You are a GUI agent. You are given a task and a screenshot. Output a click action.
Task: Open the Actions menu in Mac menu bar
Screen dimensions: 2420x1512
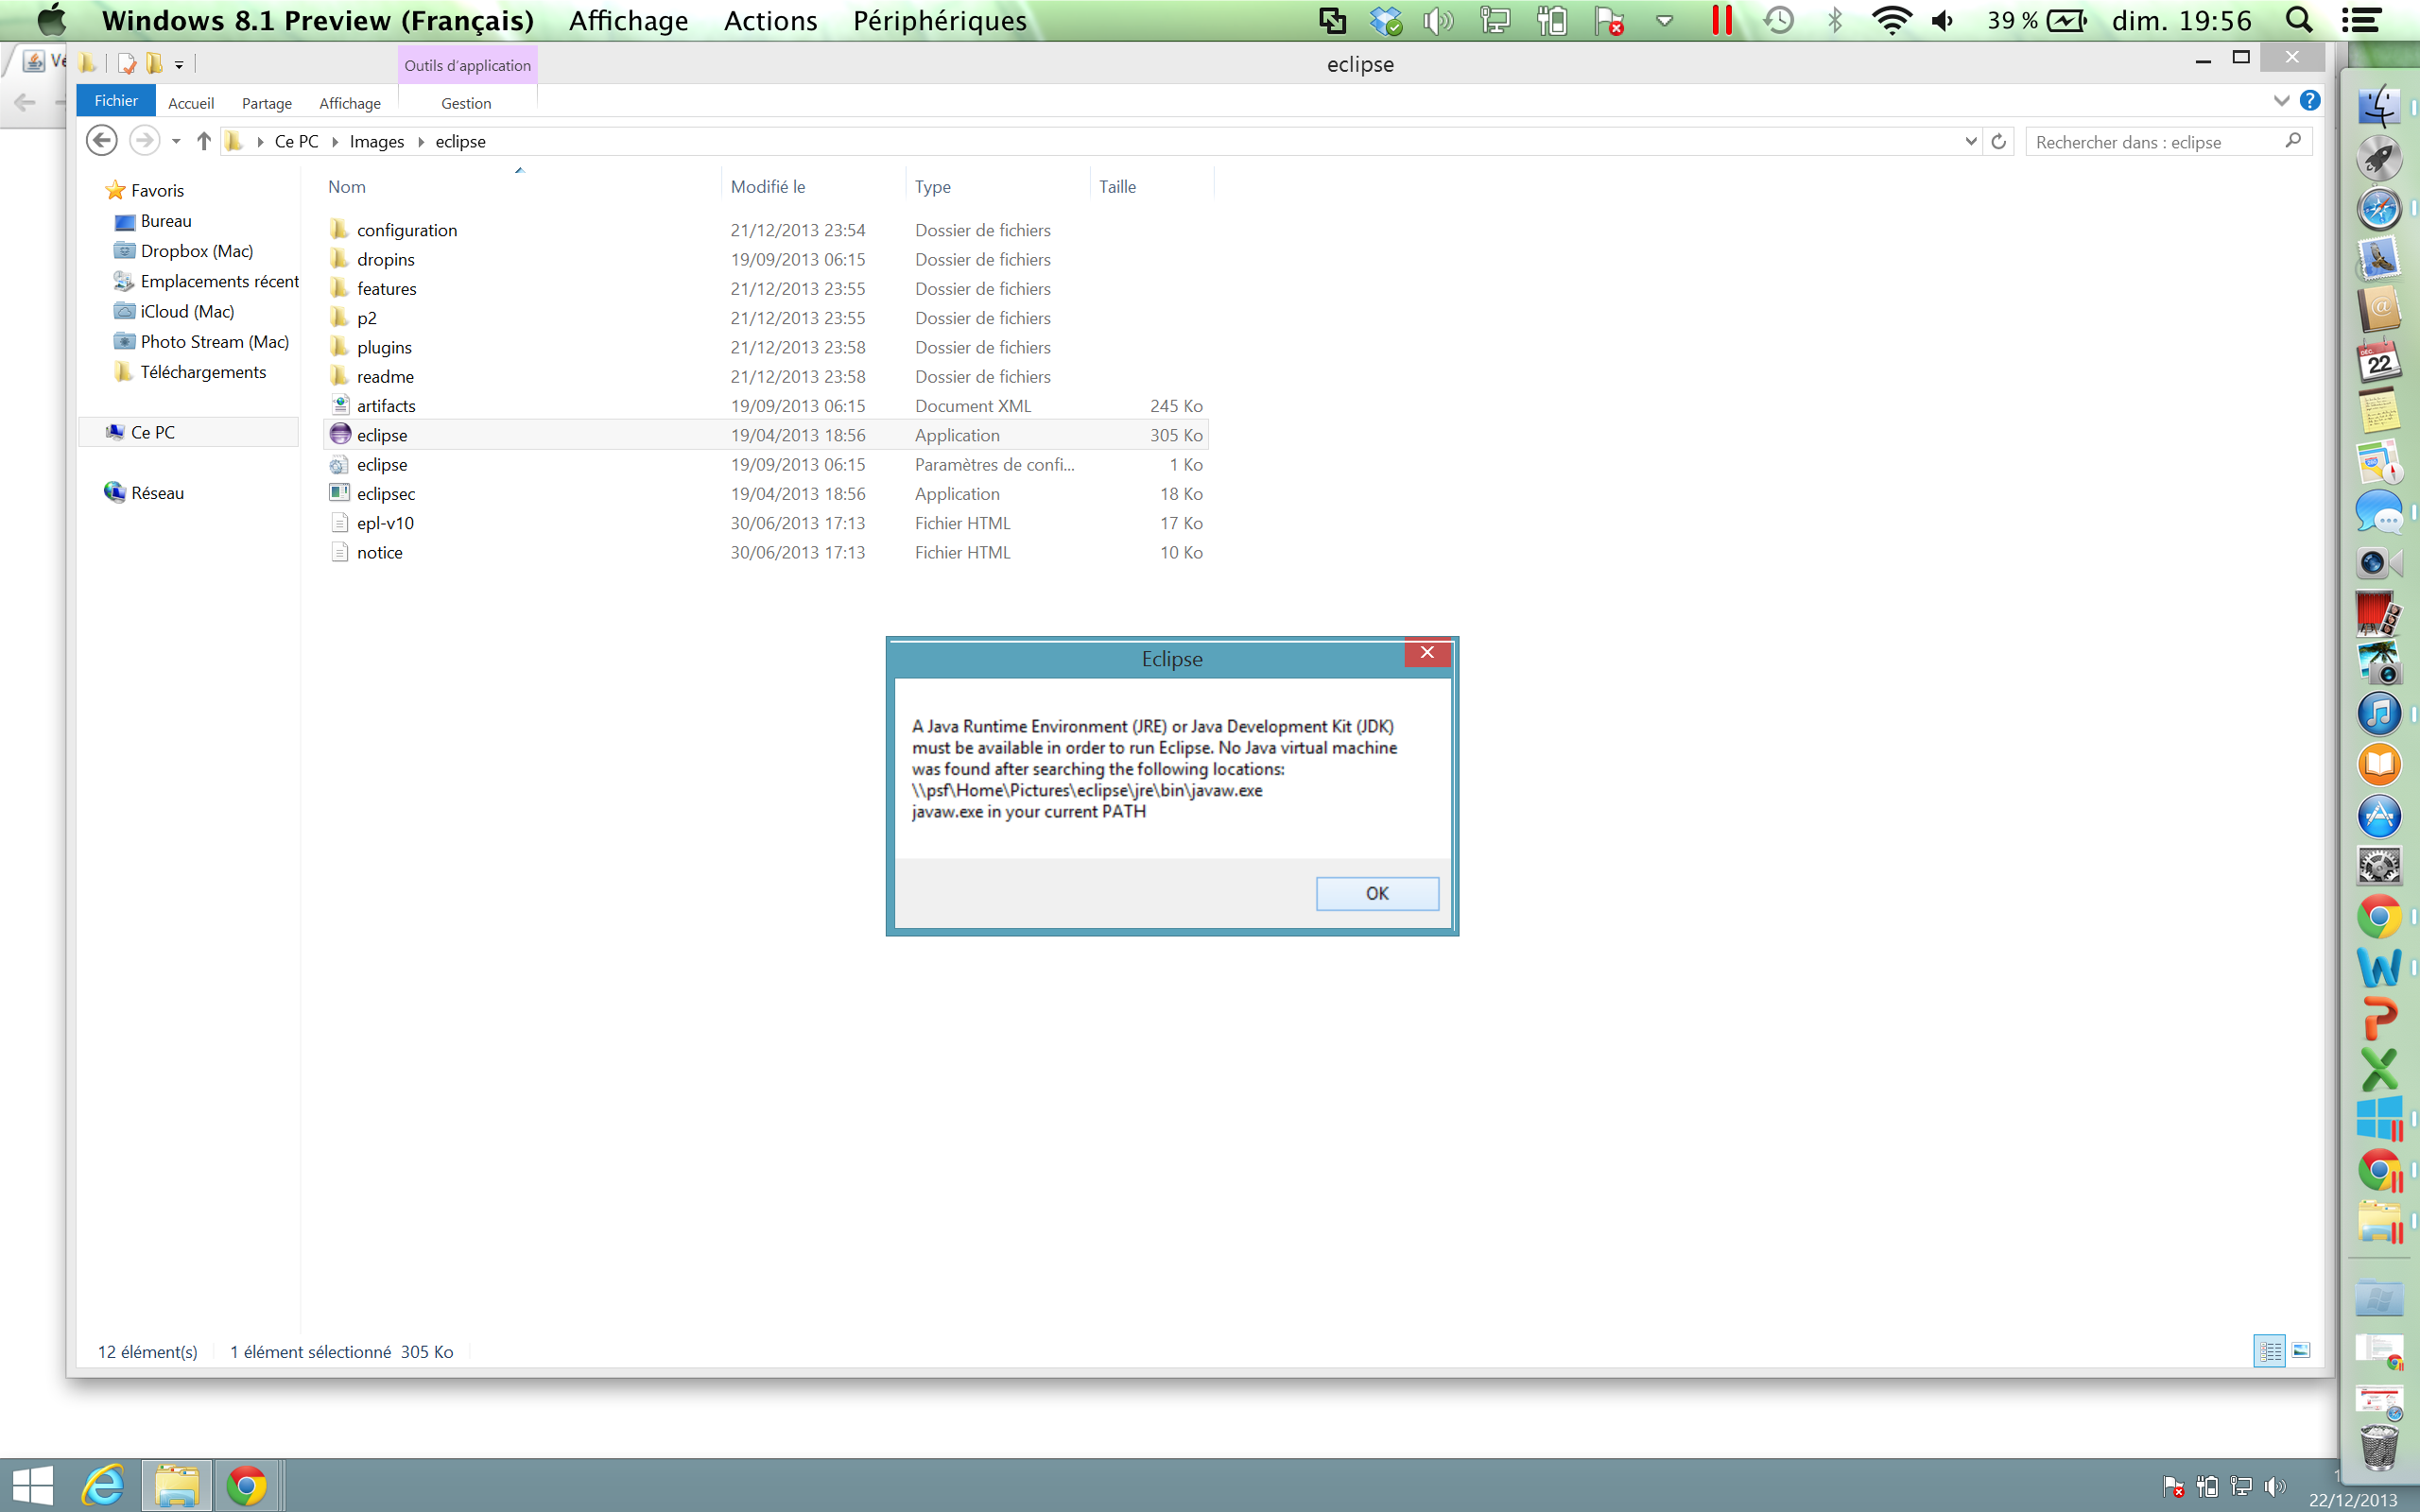click(x=770, y=20)
